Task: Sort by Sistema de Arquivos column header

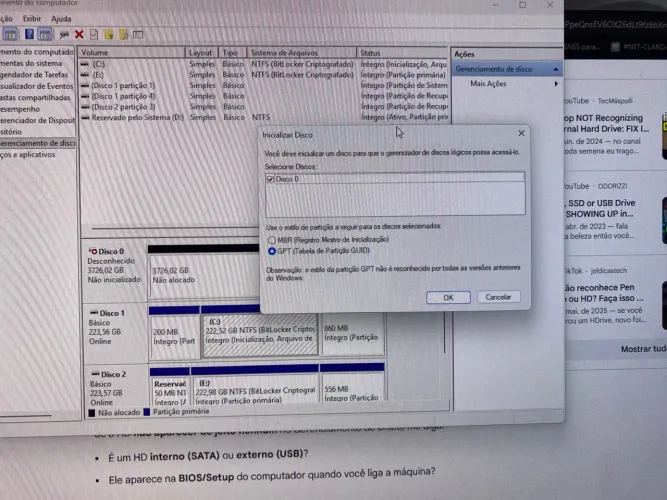Action: coord(302,53)
